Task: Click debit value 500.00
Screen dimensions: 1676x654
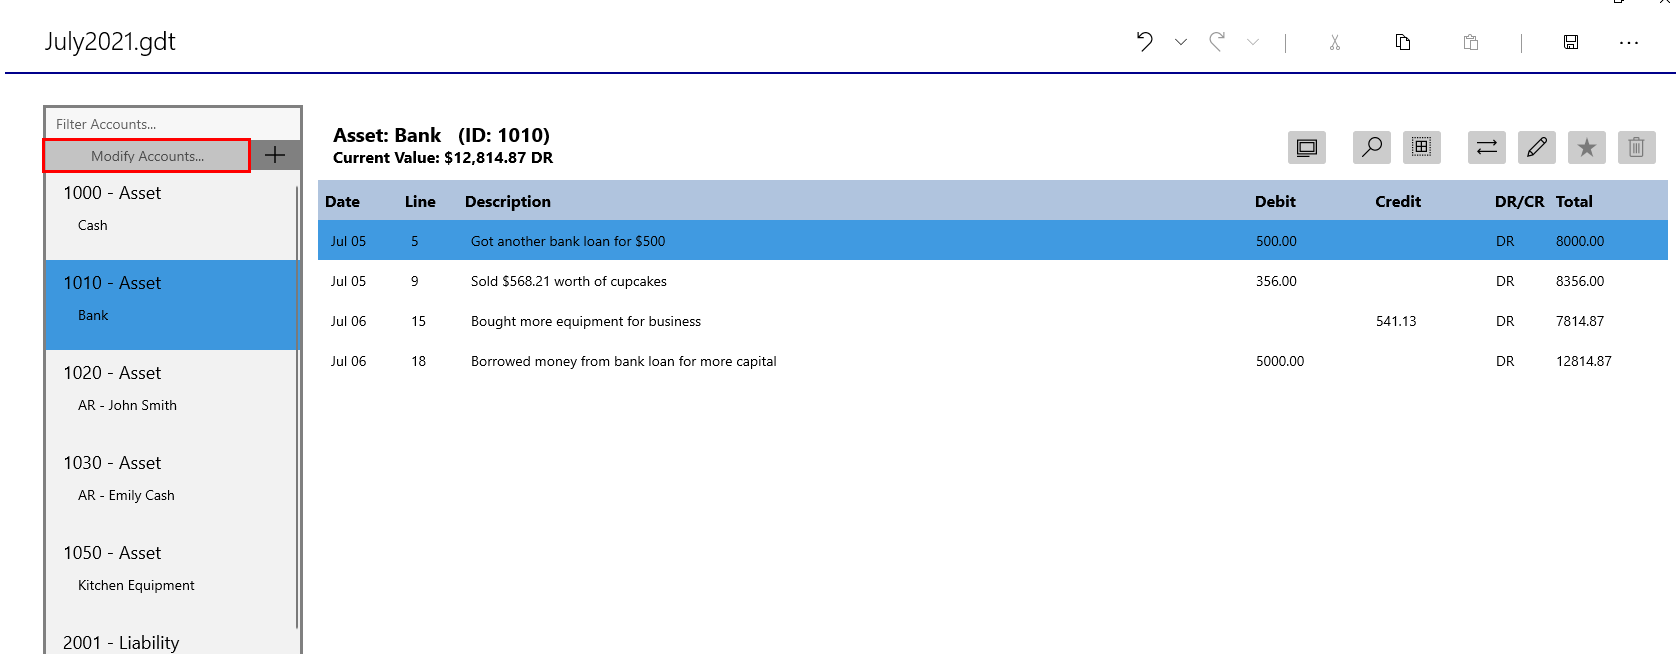Action: [x=1276, y=241]
